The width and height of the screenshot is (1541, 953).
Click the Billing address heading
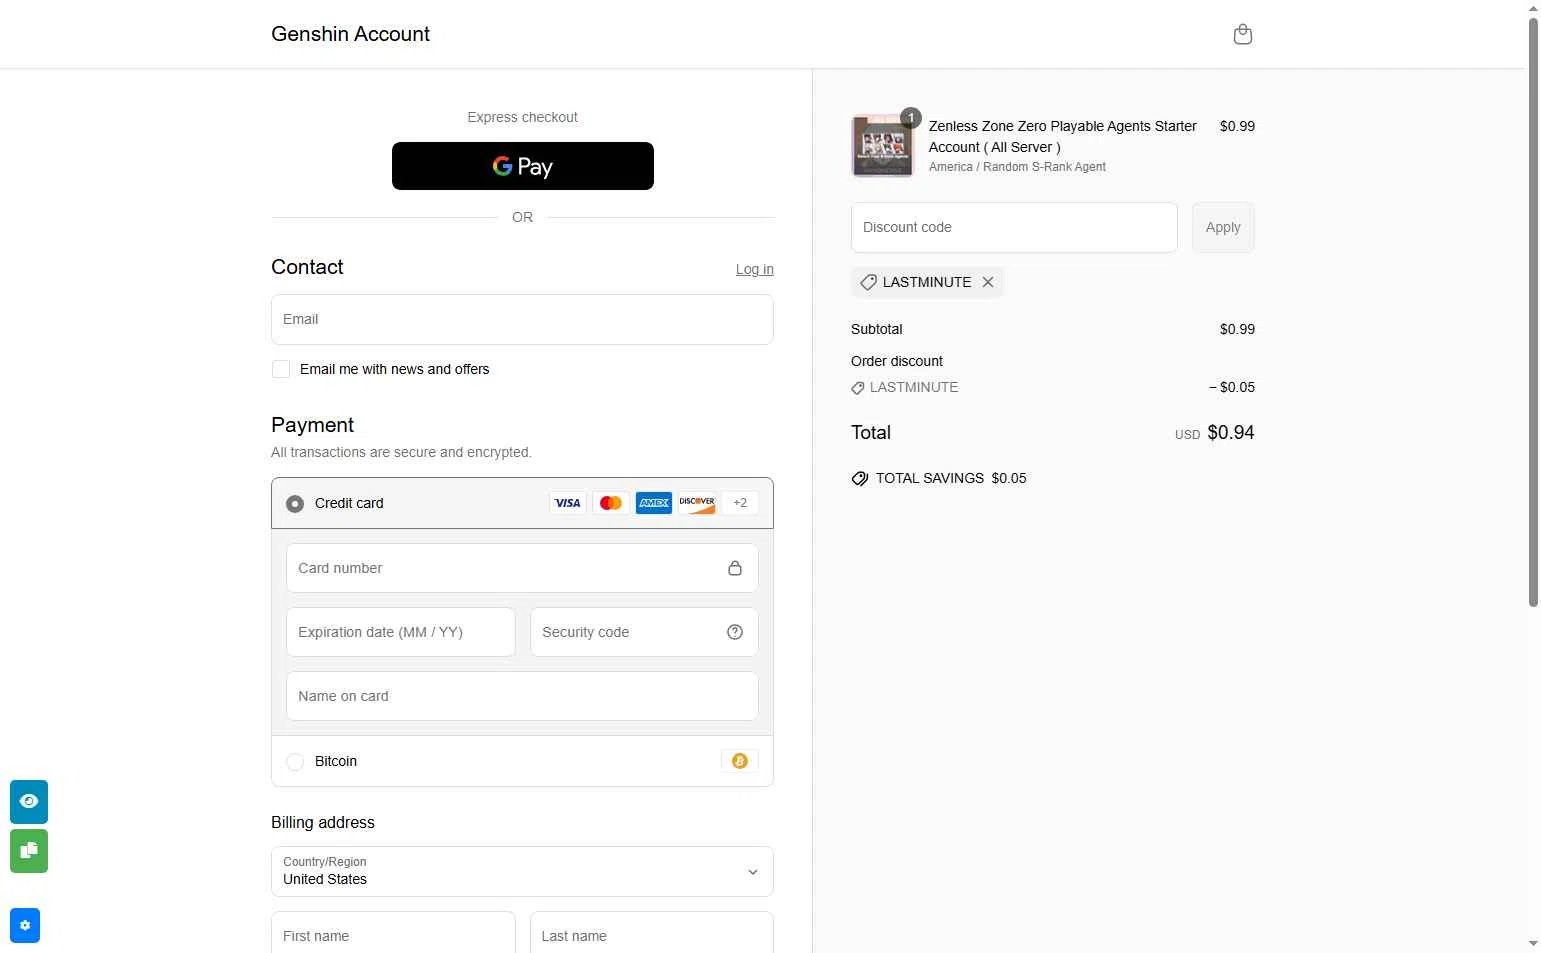click(323, 822)
